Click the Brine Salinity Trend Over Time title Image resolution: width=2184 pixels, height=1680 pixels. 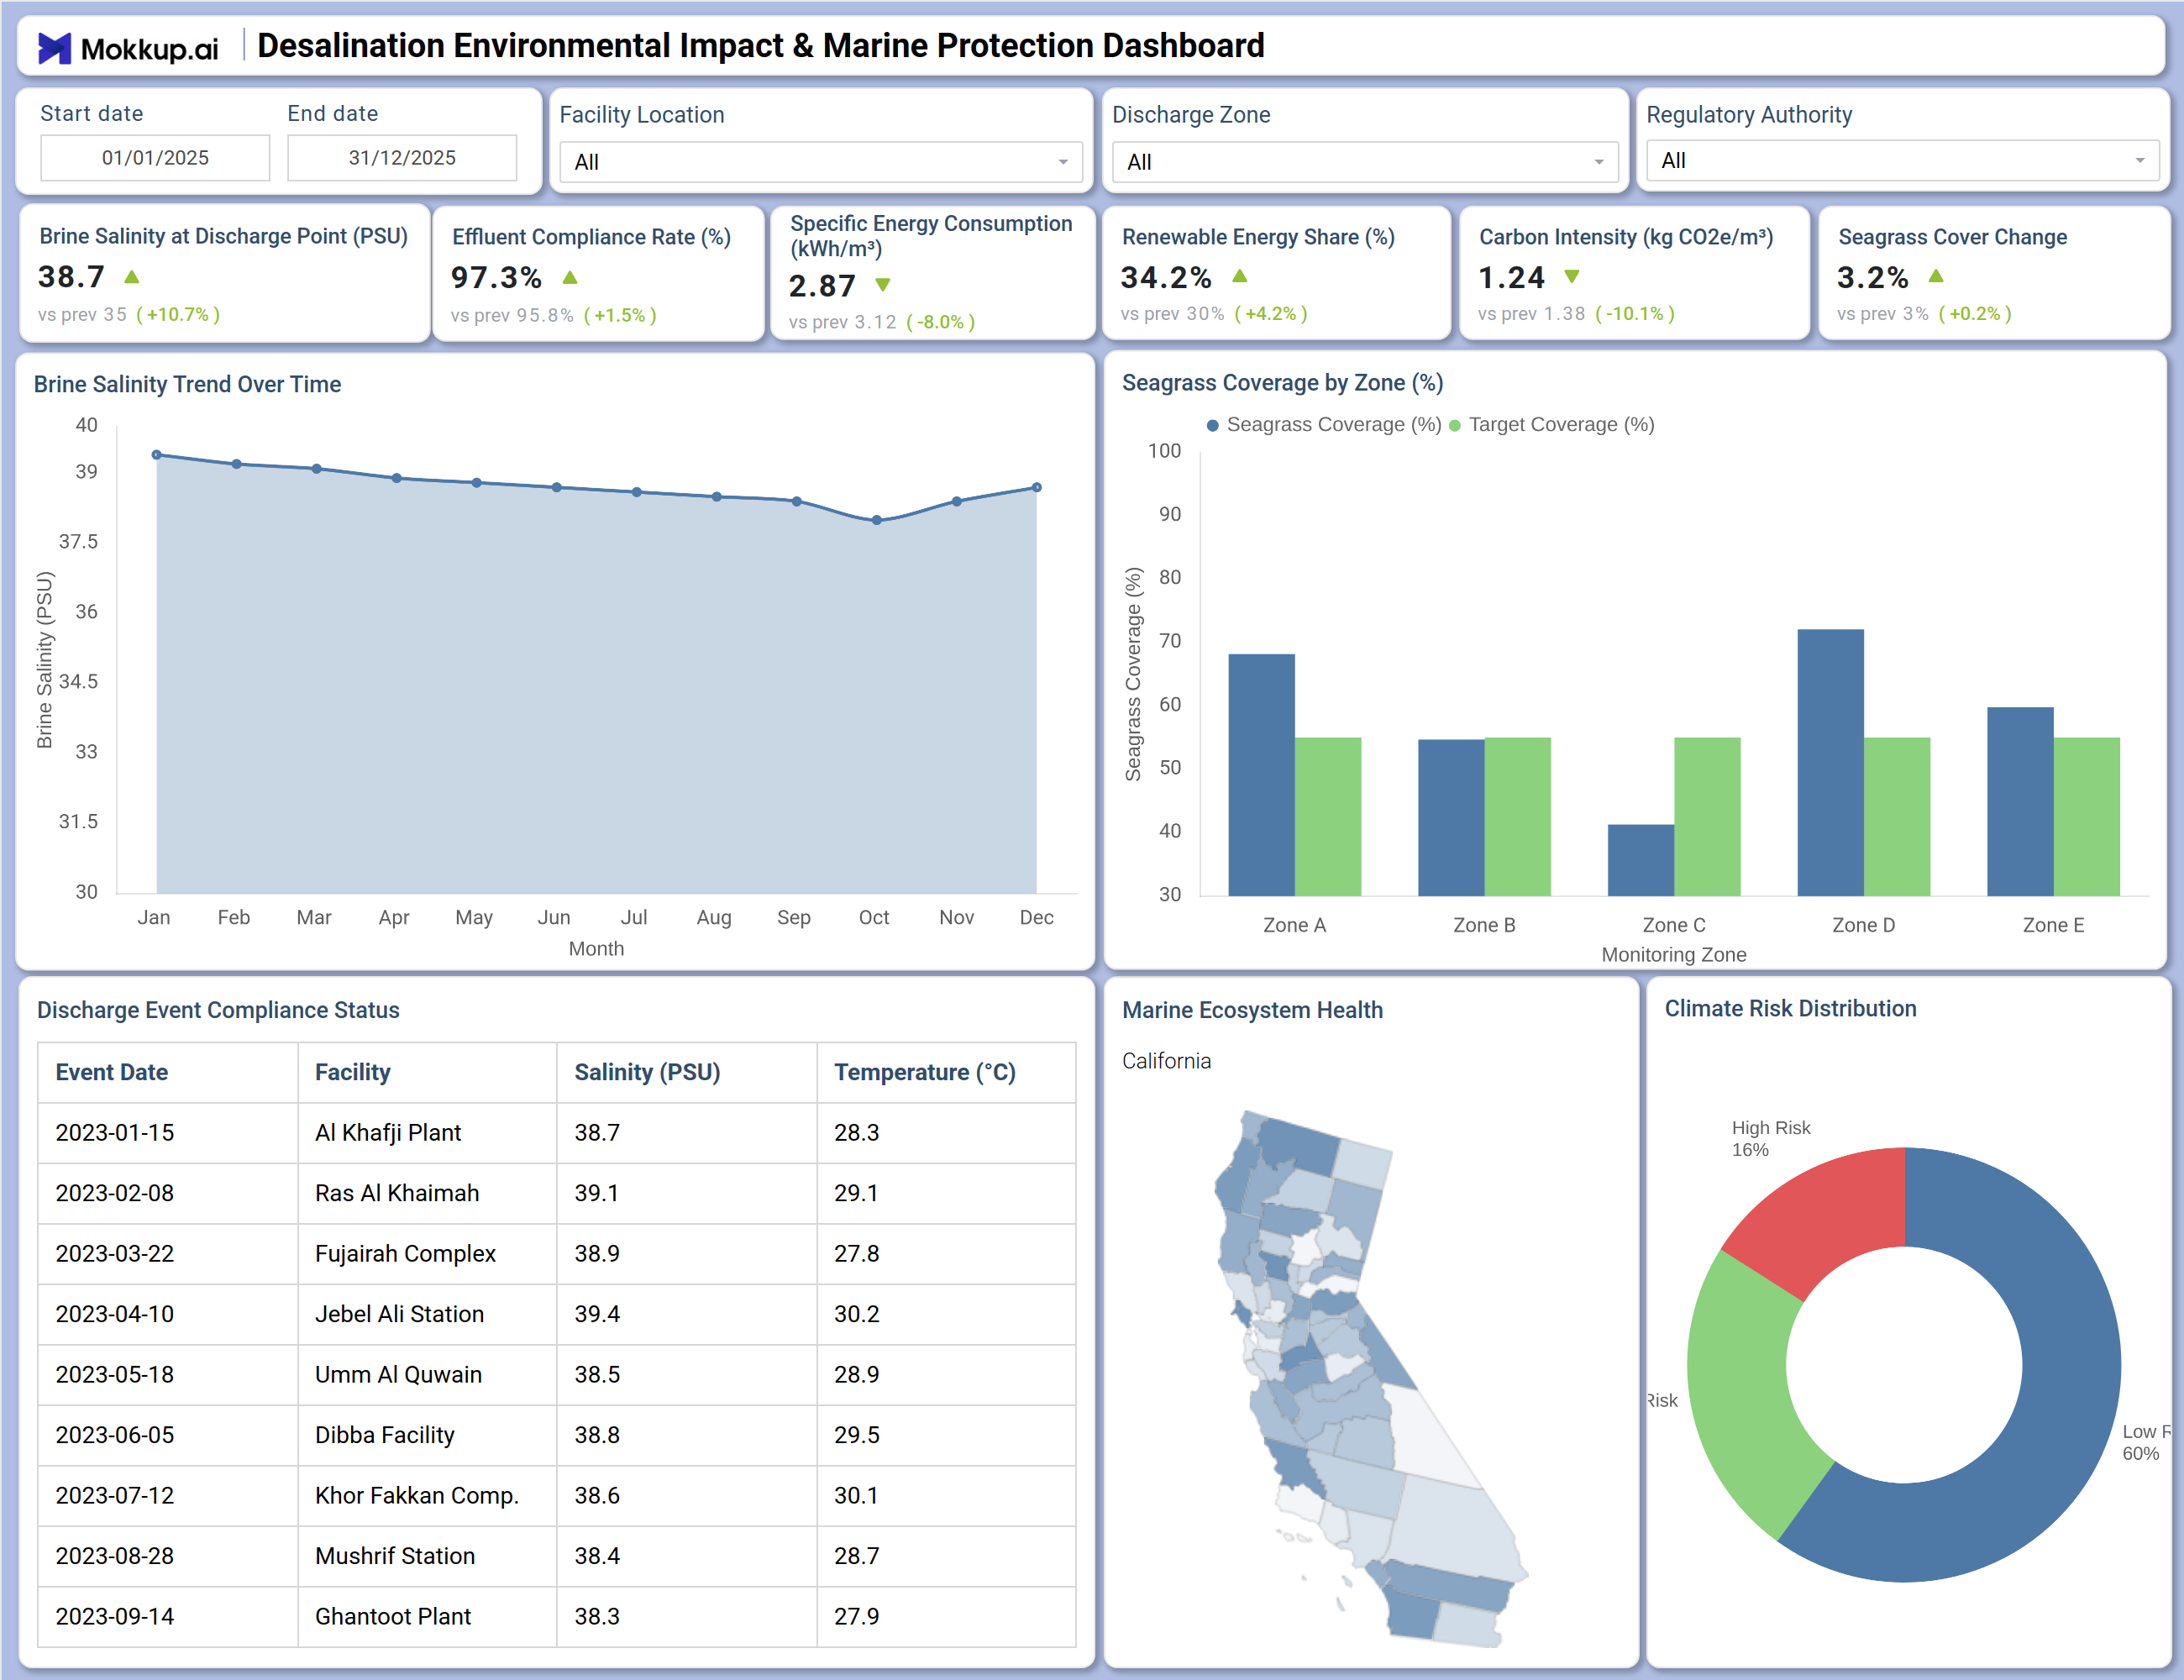point(187,385)
